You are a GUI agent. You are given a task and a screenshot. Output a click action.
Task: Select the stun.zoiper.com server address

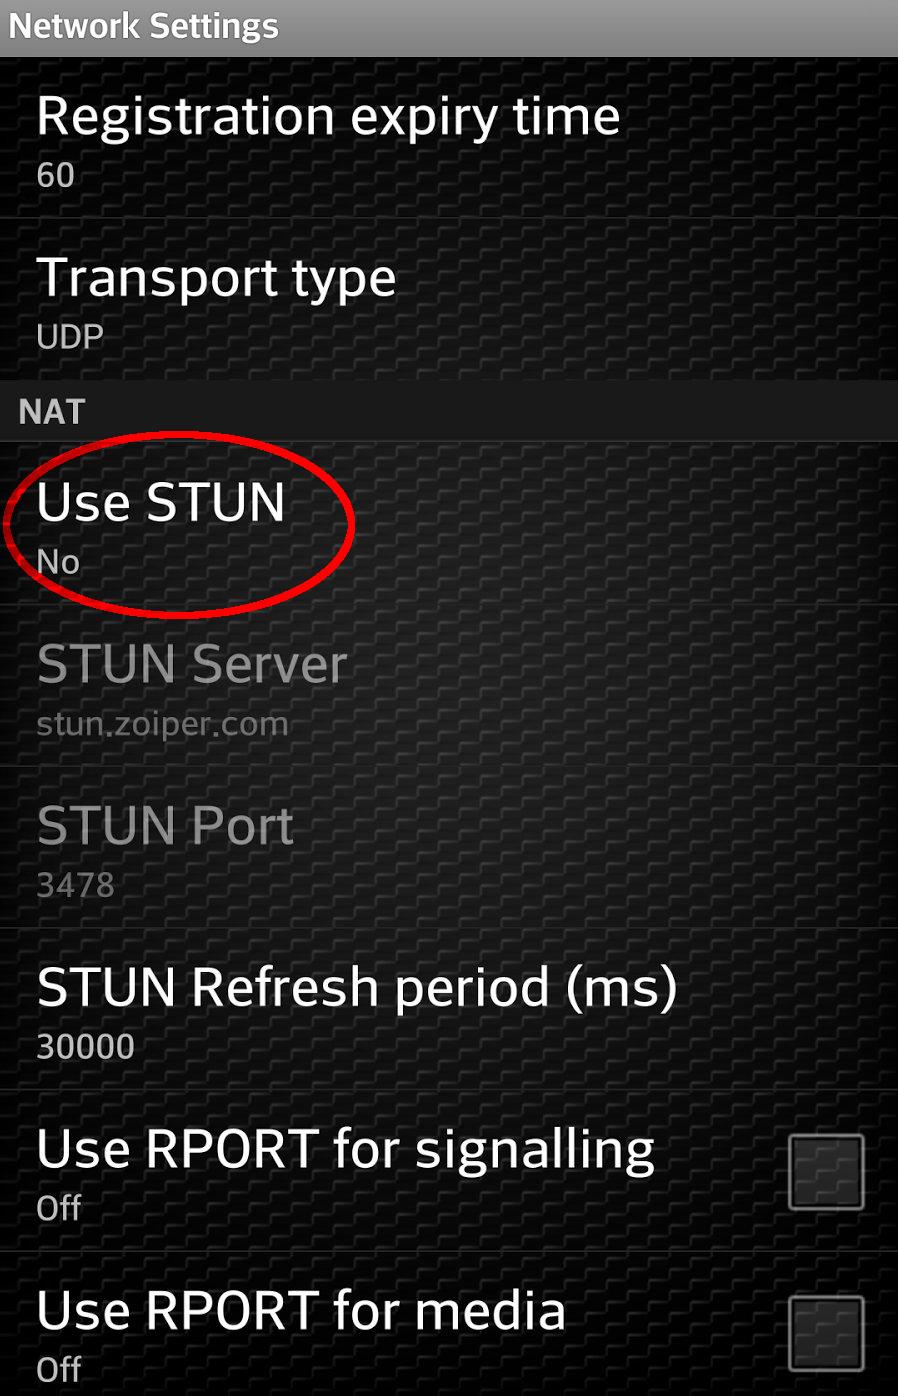(x=163, y=724)
